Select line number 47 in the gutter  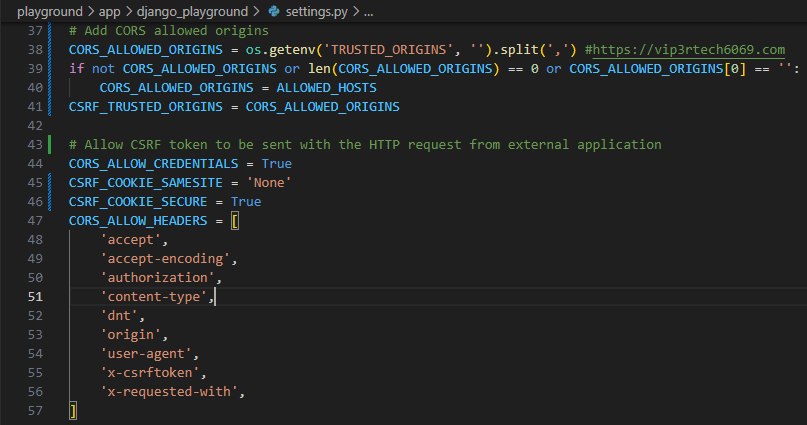click(34, 220)
